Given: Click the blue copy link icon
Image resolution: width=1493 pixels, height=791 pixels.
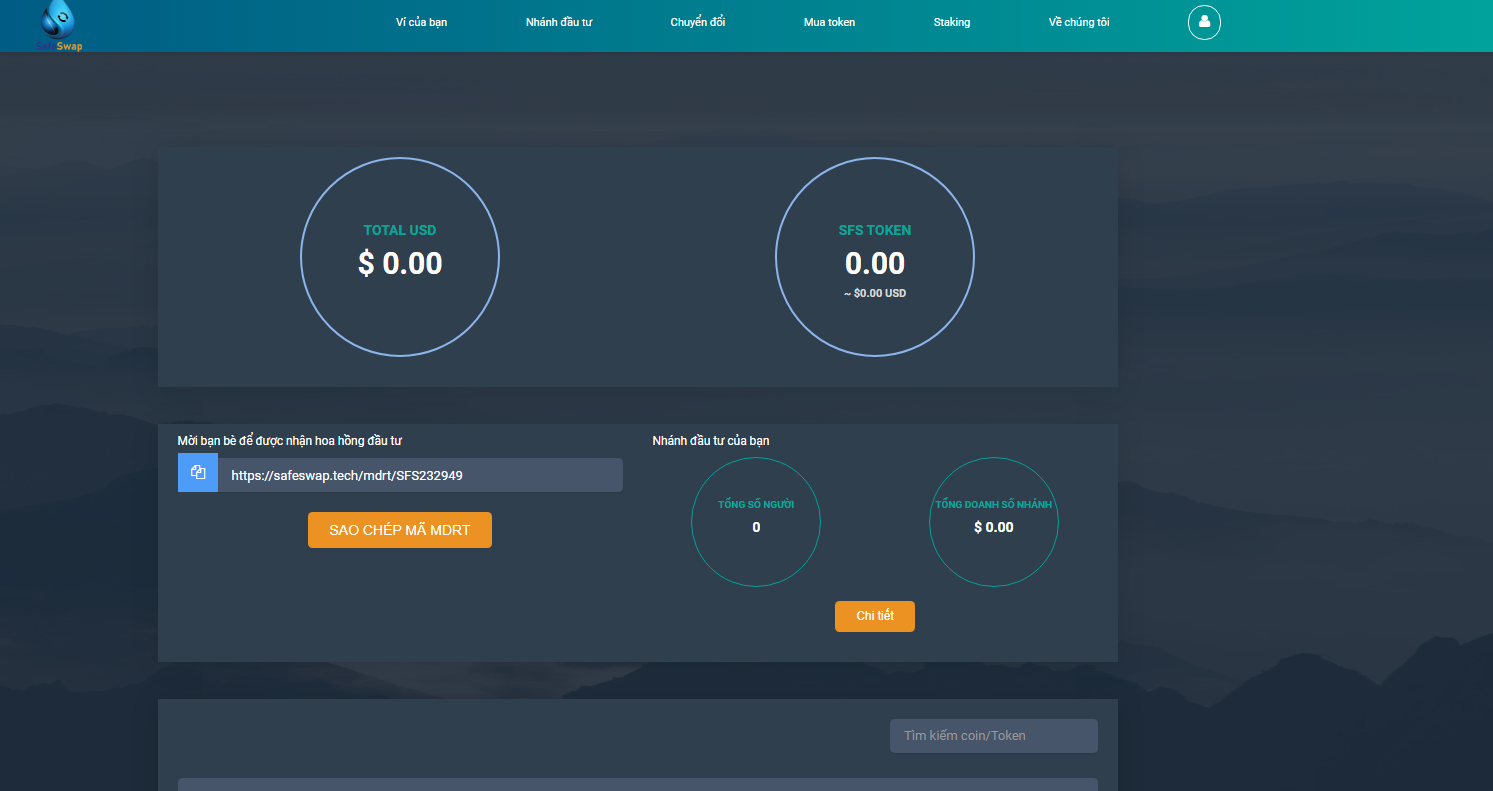Looking at the screenshot, I should [198, 473].
